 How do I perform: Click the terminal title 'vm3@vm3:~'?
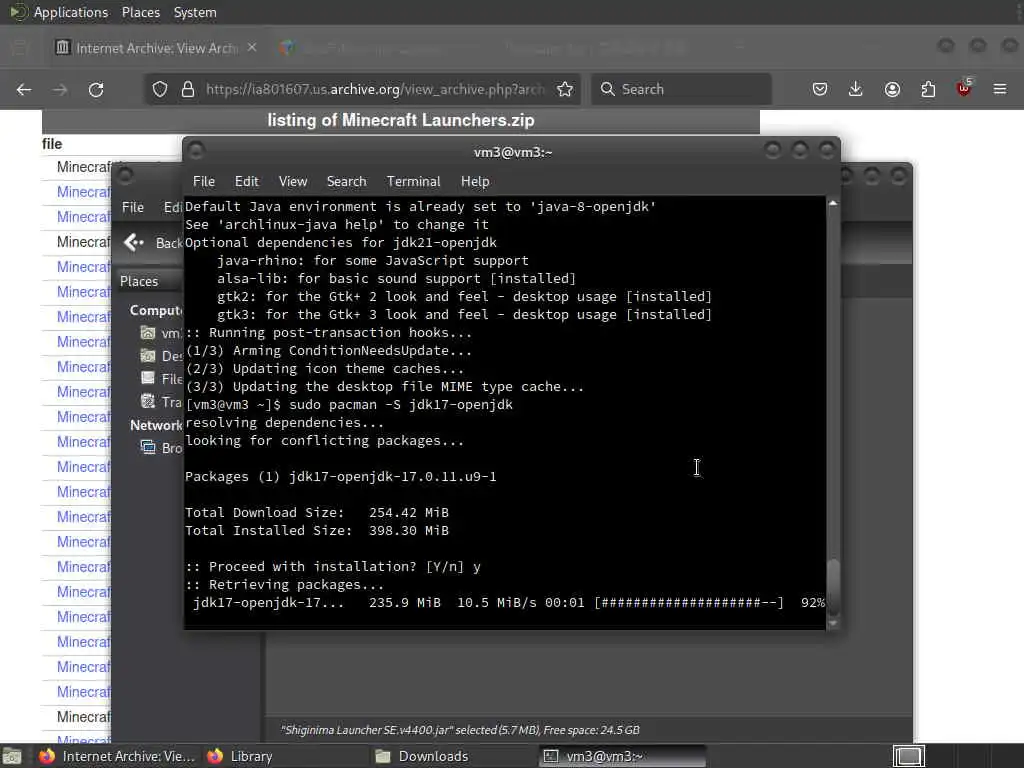pyautogui.click(x=513, y=152)
